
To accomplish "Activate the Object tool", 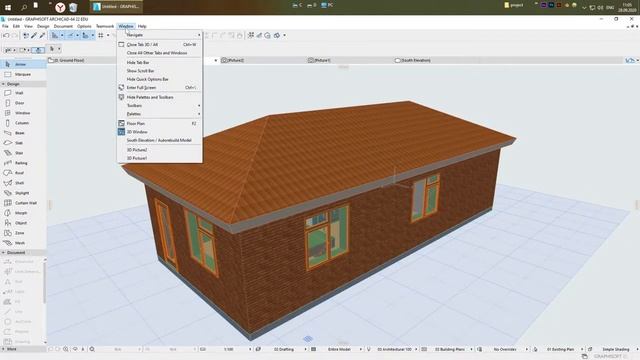I will pos(23,223).
